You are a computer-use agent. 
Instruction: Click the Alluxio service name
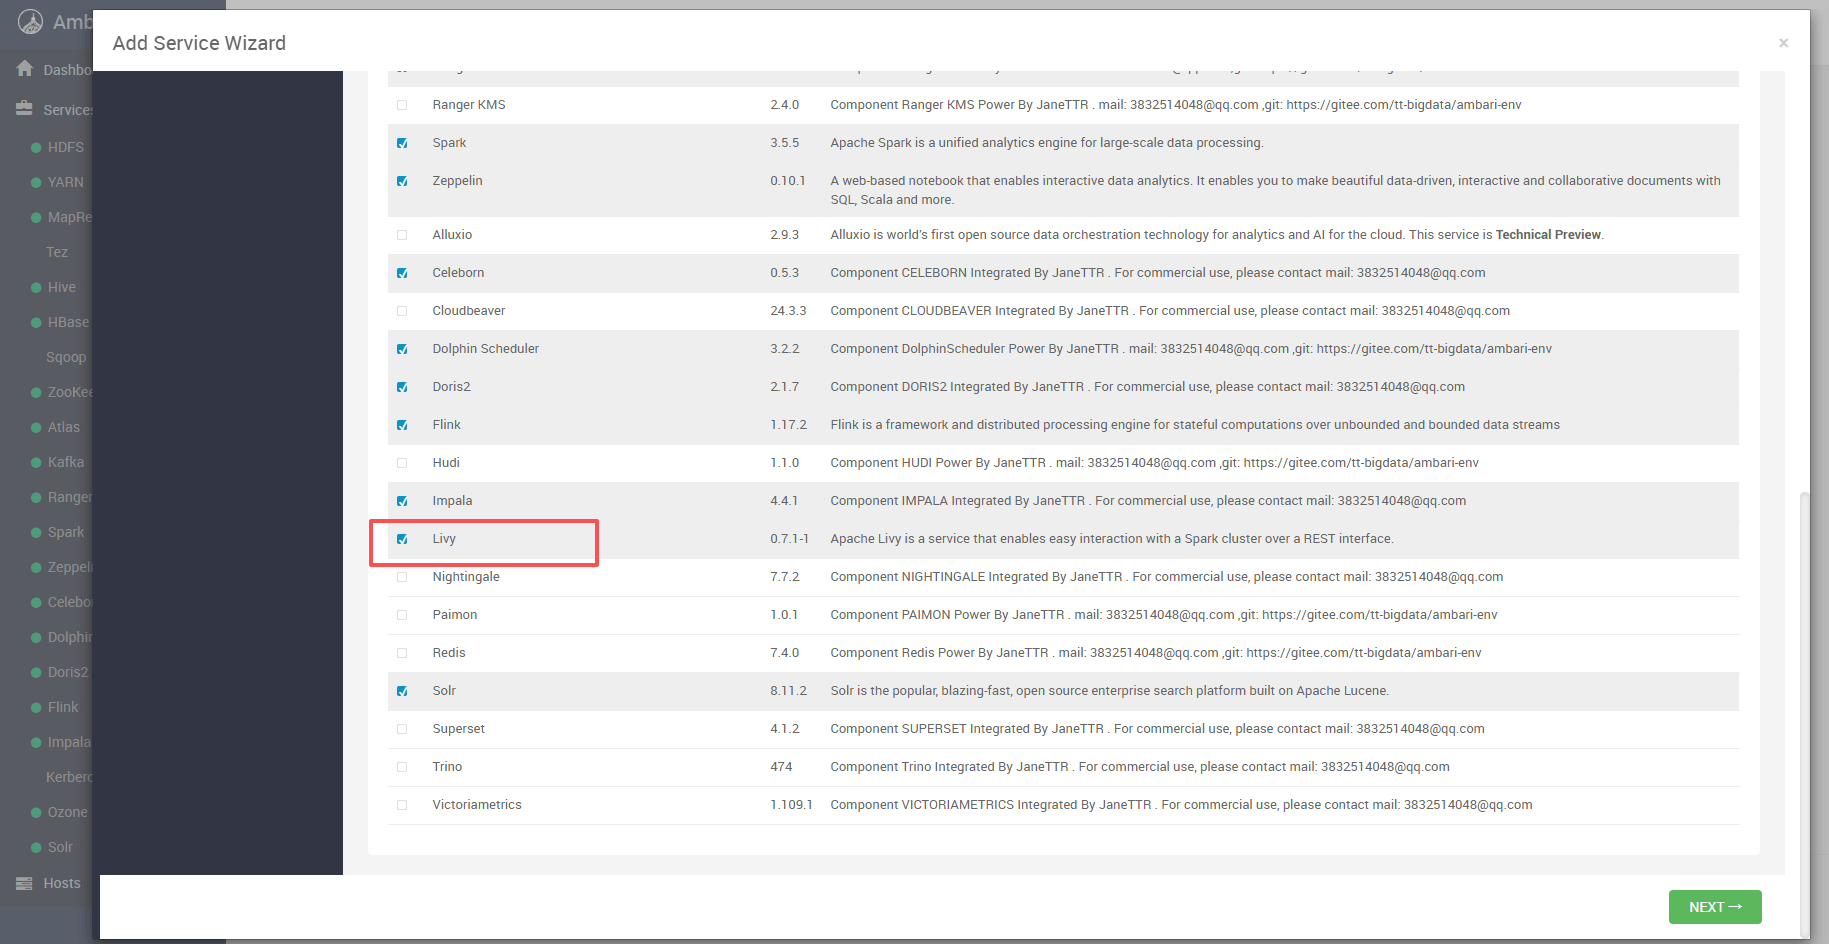point(452,235)
